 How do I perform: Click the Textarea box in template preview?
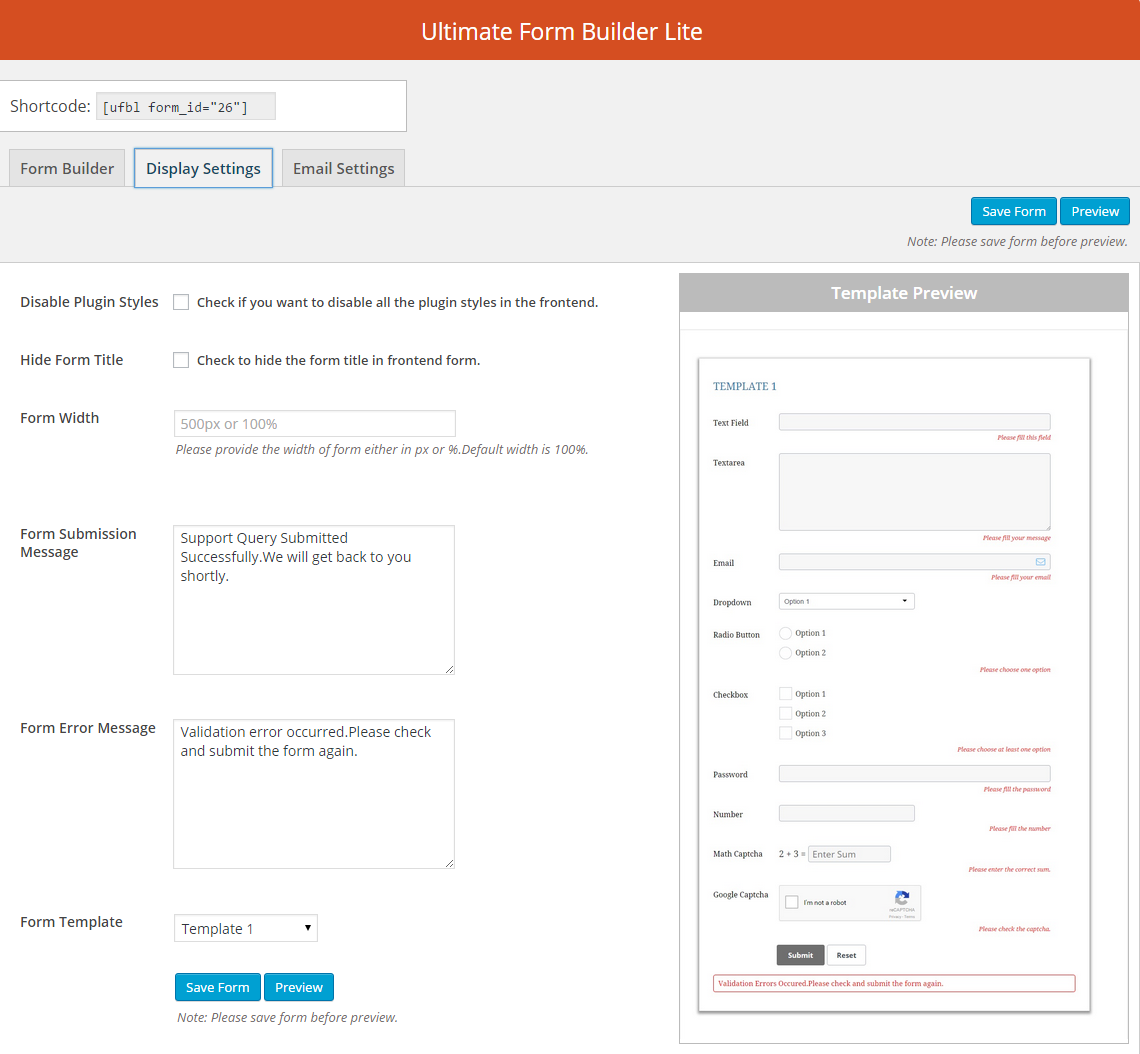coord(915,492)
